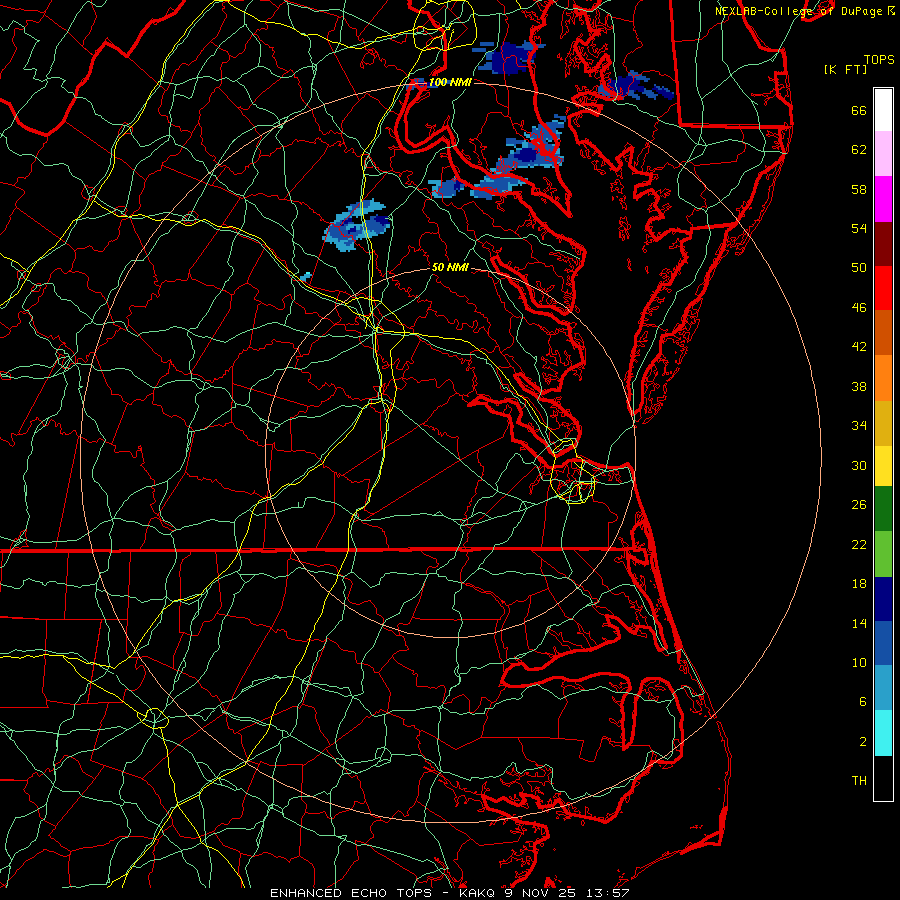
Task: Click the dark maroon legend swatch
Action: coord(883,244)
